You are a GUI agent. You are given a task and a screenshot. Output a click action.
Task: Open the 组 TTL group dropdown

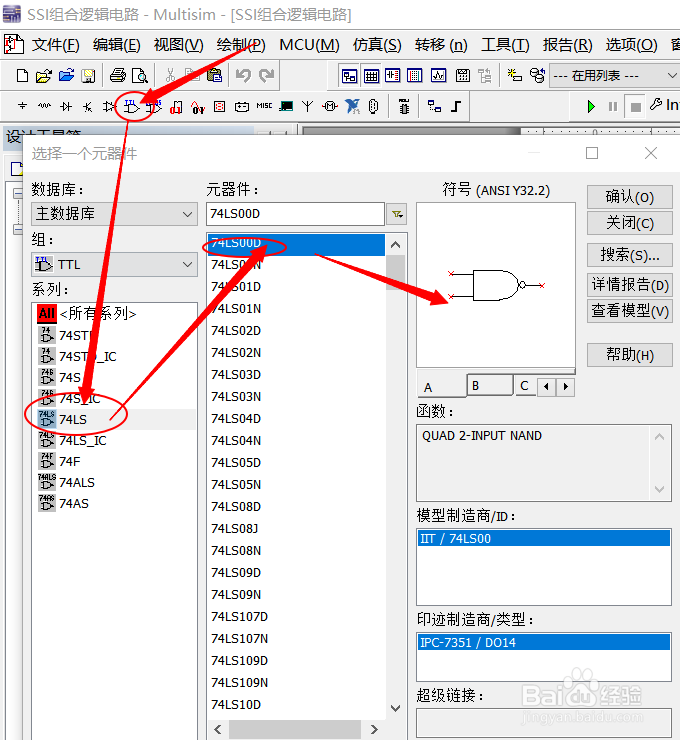point(114,265)
